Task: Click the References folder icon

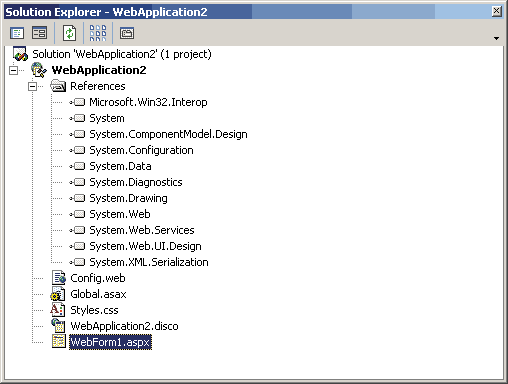Action: point(58,86)
